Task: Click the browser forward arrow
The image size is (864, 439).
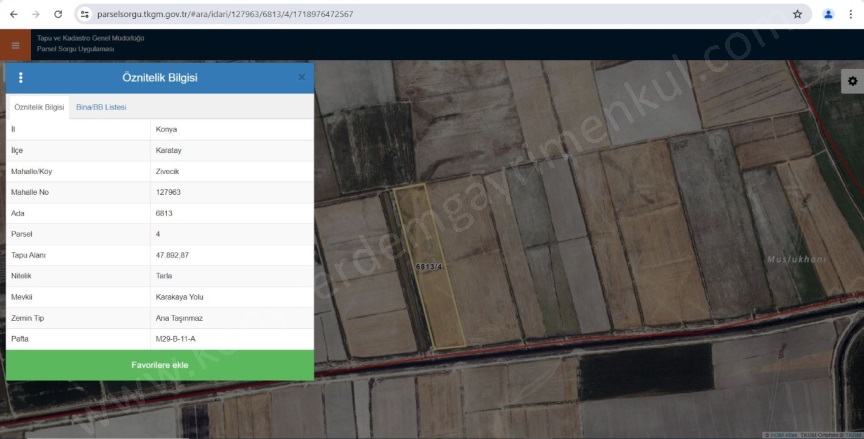Action: point(36,15)
